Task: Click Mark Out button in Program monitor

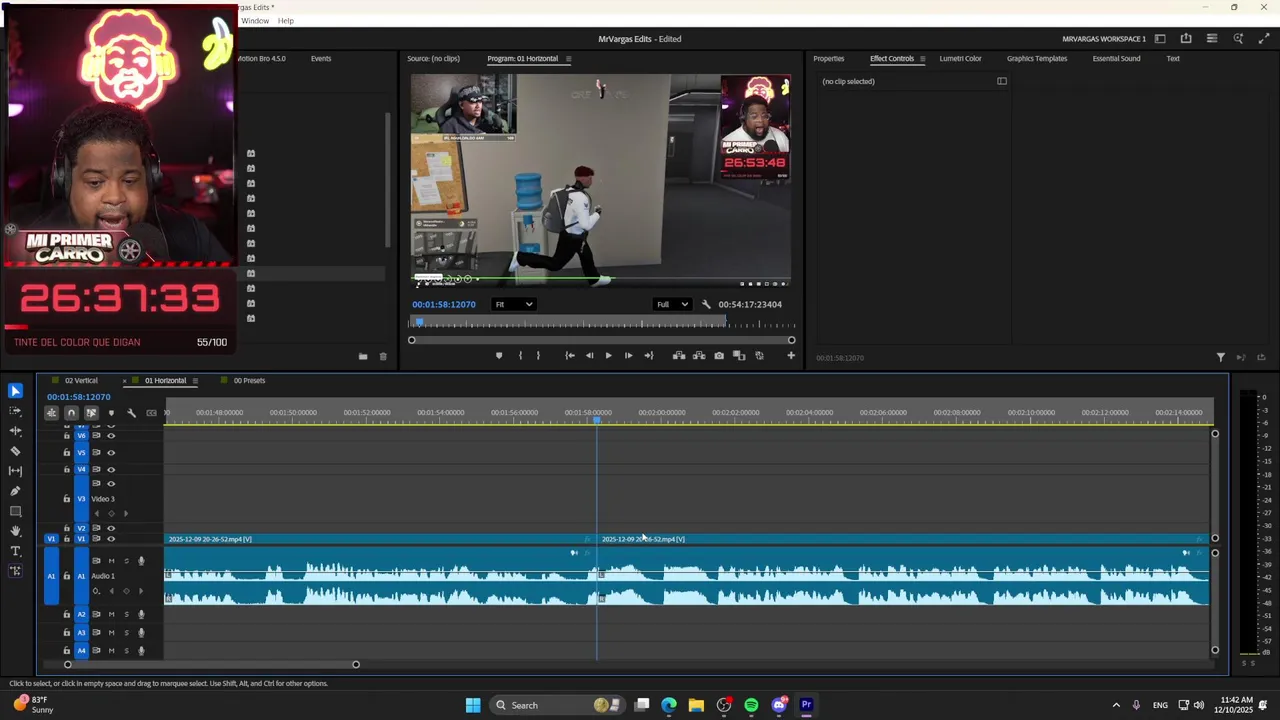Action: pos(538,356)
